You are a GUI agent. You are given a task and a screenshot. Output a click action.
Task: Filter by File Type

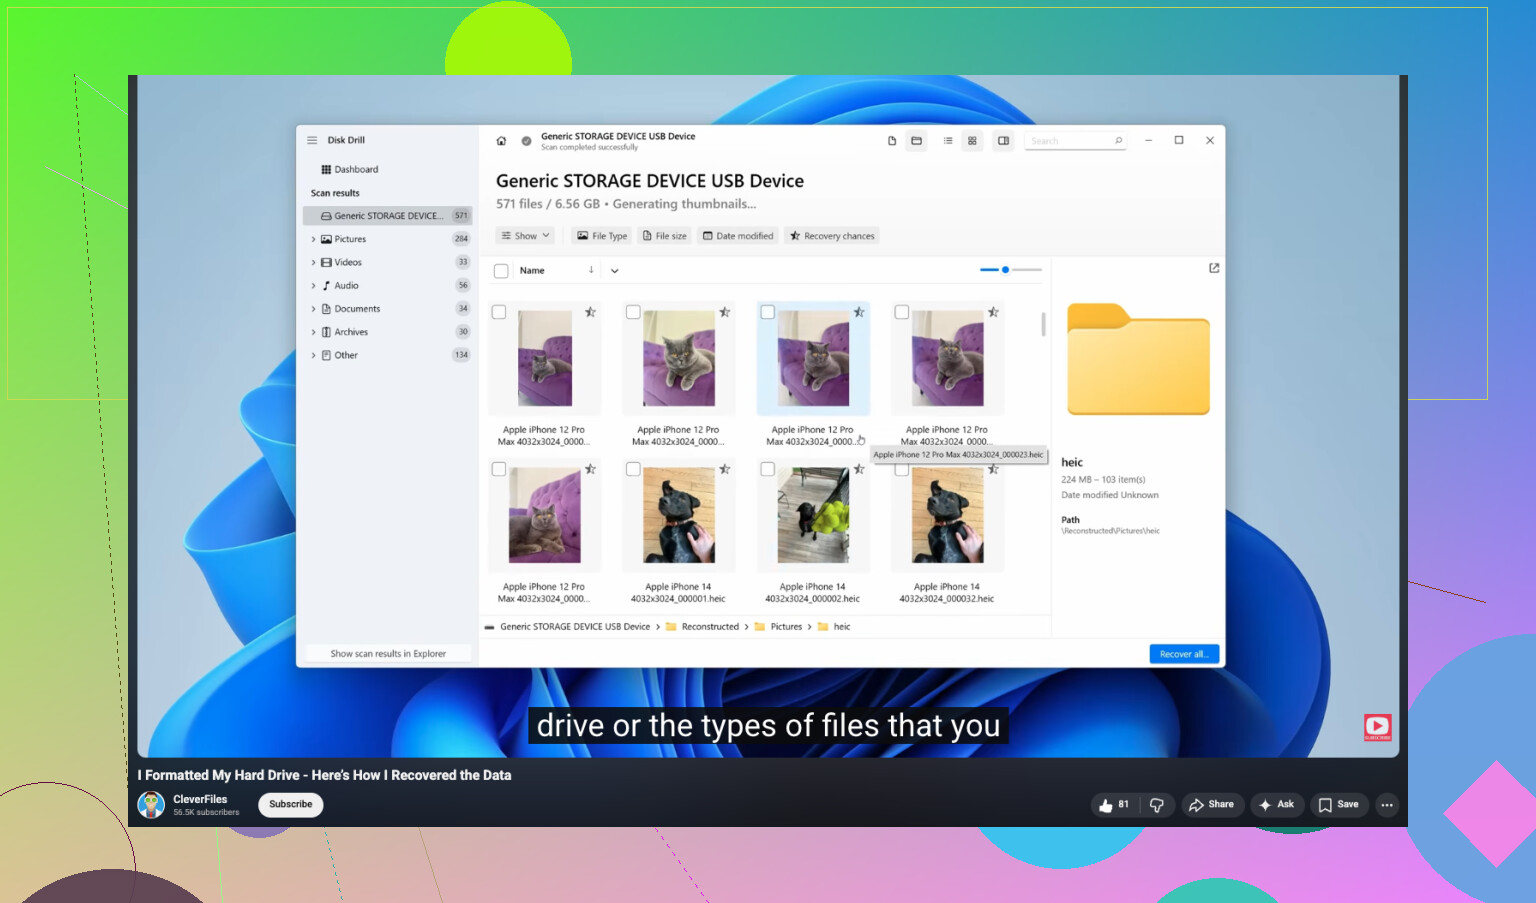coord(602,236)
